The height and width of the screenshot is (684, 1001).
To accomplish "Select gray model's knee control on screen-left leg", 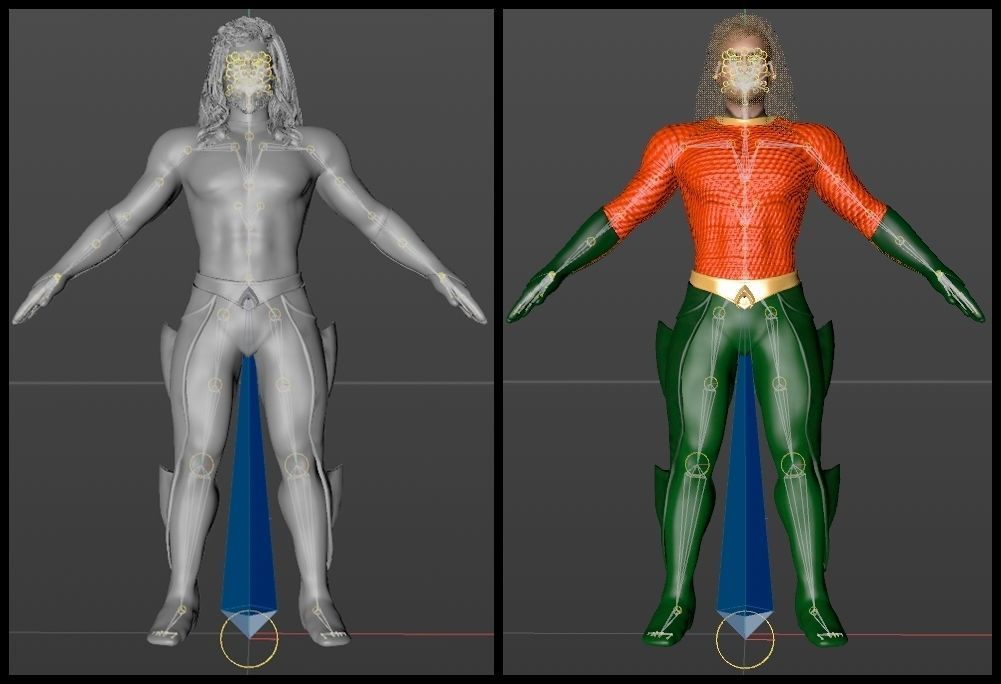I will (x=201, y=464).
